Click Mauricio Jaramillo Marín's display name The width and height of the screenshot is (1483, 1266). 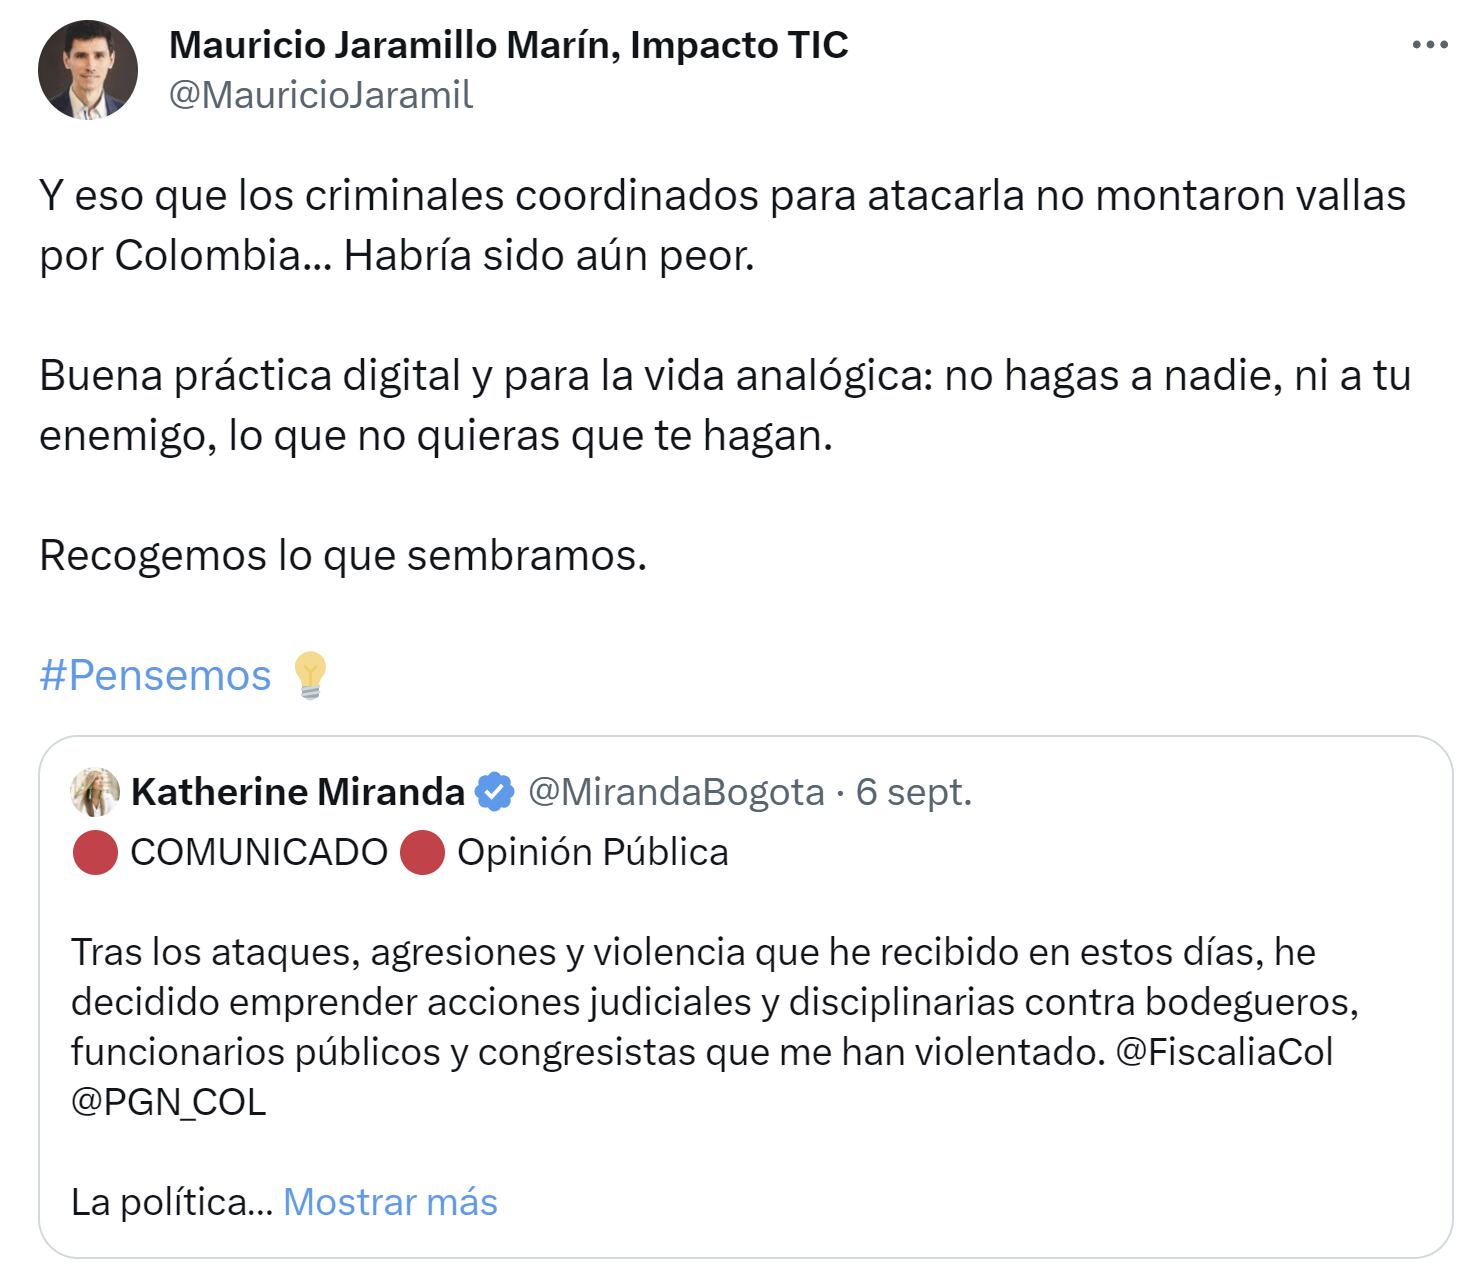tap(509, 44)
